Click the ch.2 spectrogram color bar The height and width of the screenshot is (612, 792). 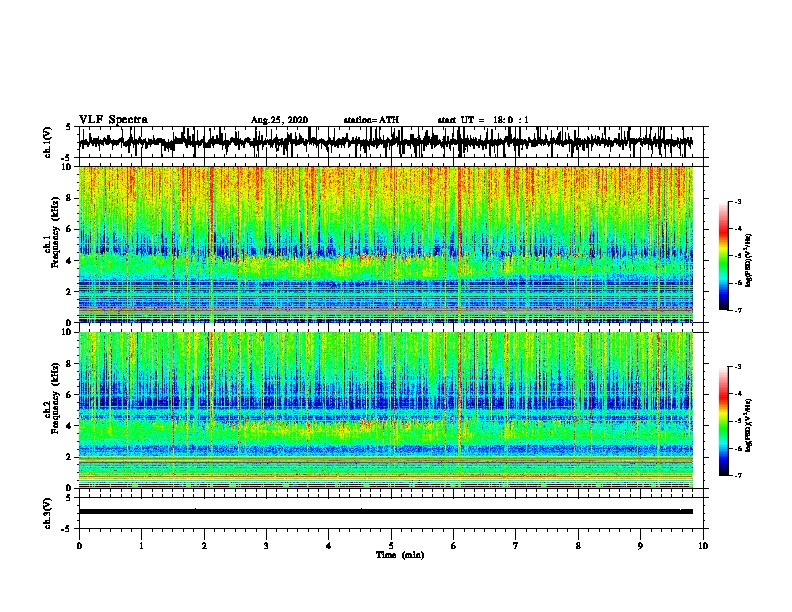(x=723, y=421)
